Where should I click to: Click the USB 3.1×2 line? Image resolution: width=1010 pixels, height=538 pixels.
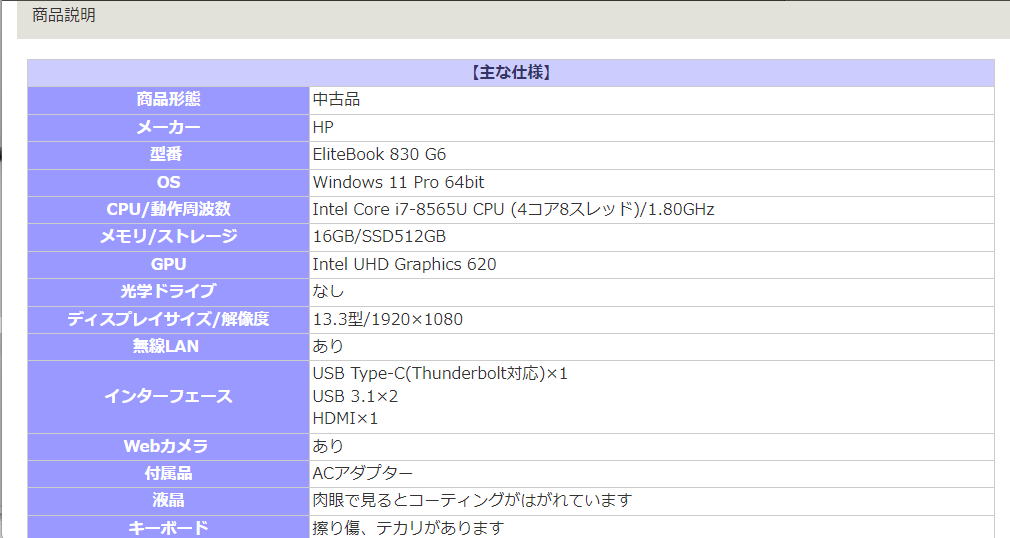click(355, 396)
